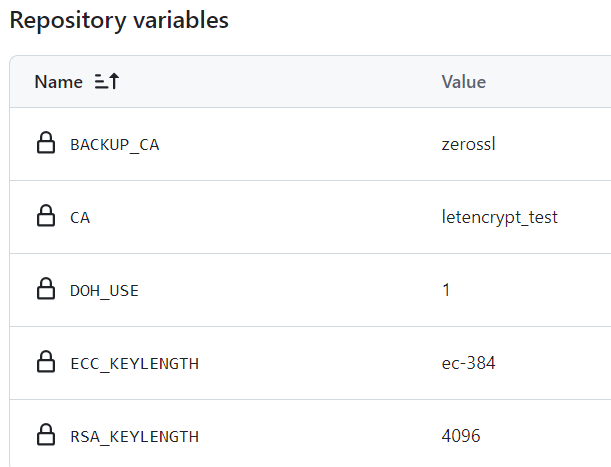Select the CA variable name

[80, 218]
